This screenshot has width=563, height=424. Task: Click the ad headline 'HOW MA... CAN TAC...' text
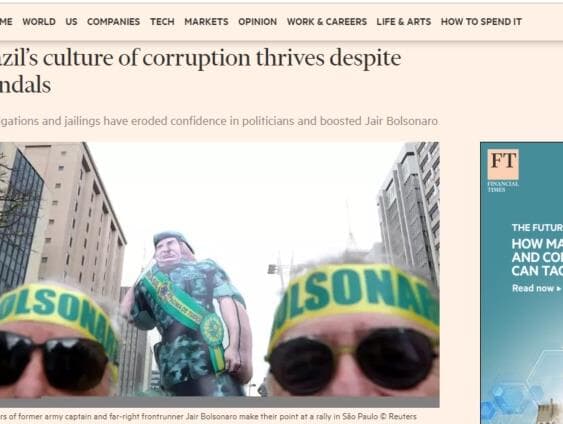point(537,257)
